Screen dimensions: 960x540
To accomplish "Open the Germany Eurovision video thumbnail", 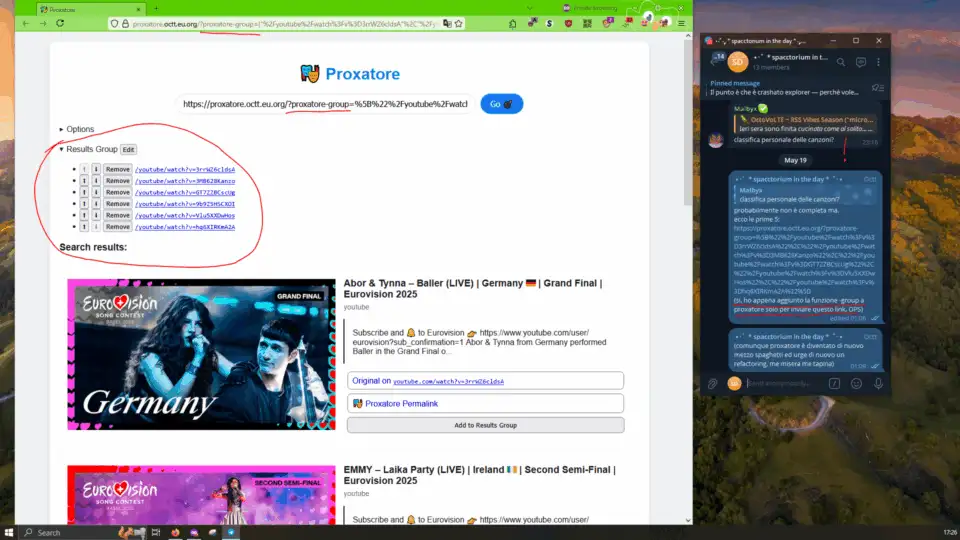I will coord(201,354).
